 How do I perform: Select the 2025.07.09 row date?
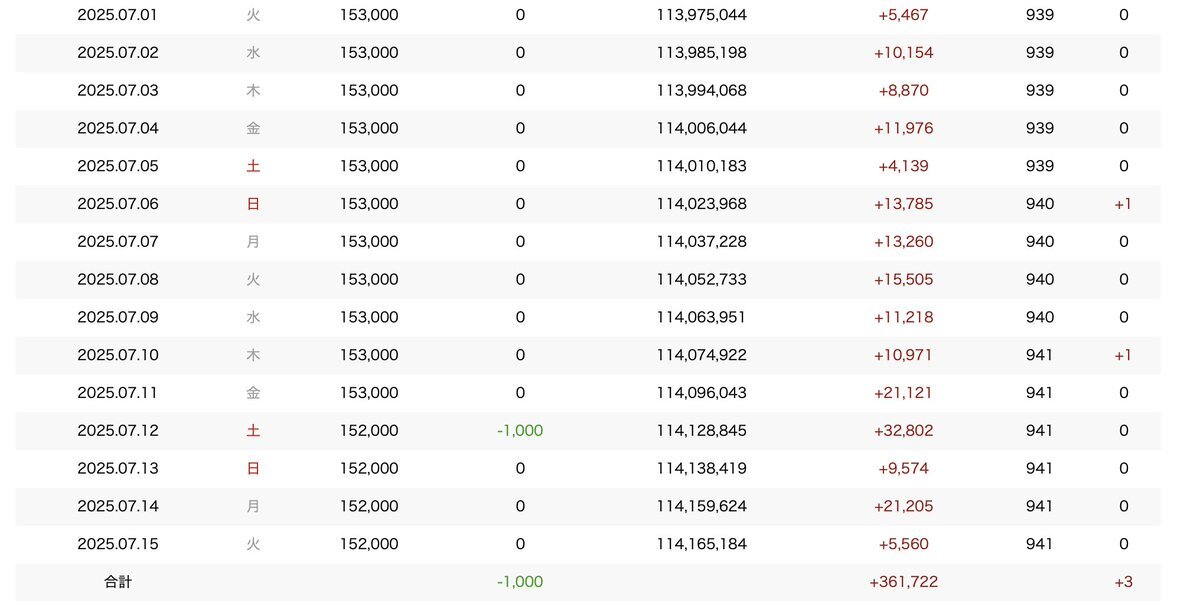pos(118,317)
